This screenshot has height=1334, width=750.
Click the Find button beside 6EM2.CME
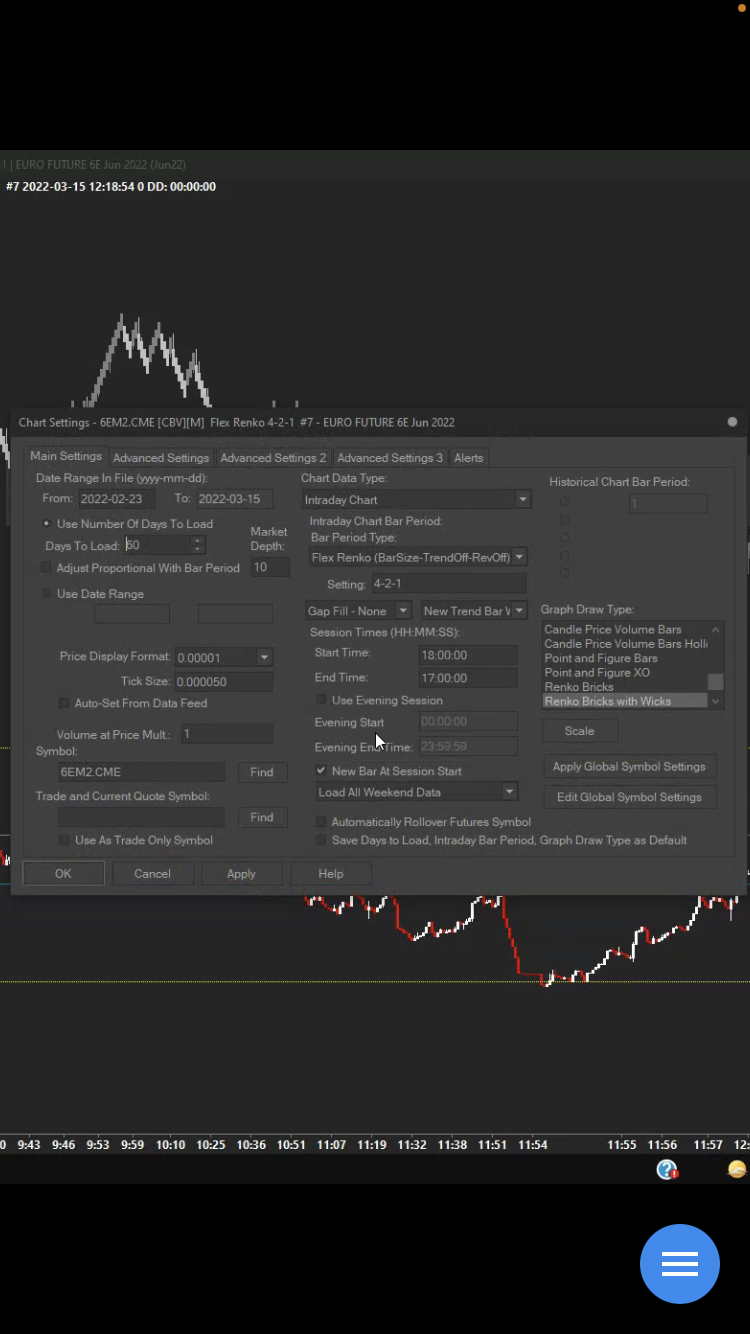(x=262, y=772)
